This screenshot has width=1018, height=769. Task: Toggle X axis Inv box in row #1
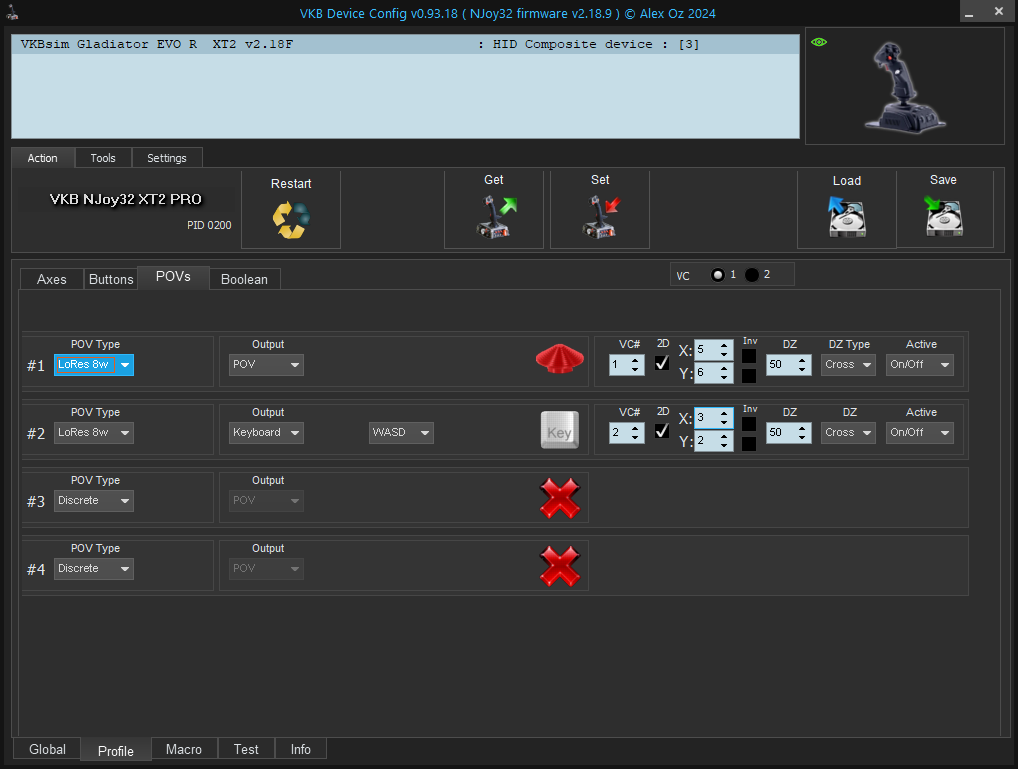point(749,356)
